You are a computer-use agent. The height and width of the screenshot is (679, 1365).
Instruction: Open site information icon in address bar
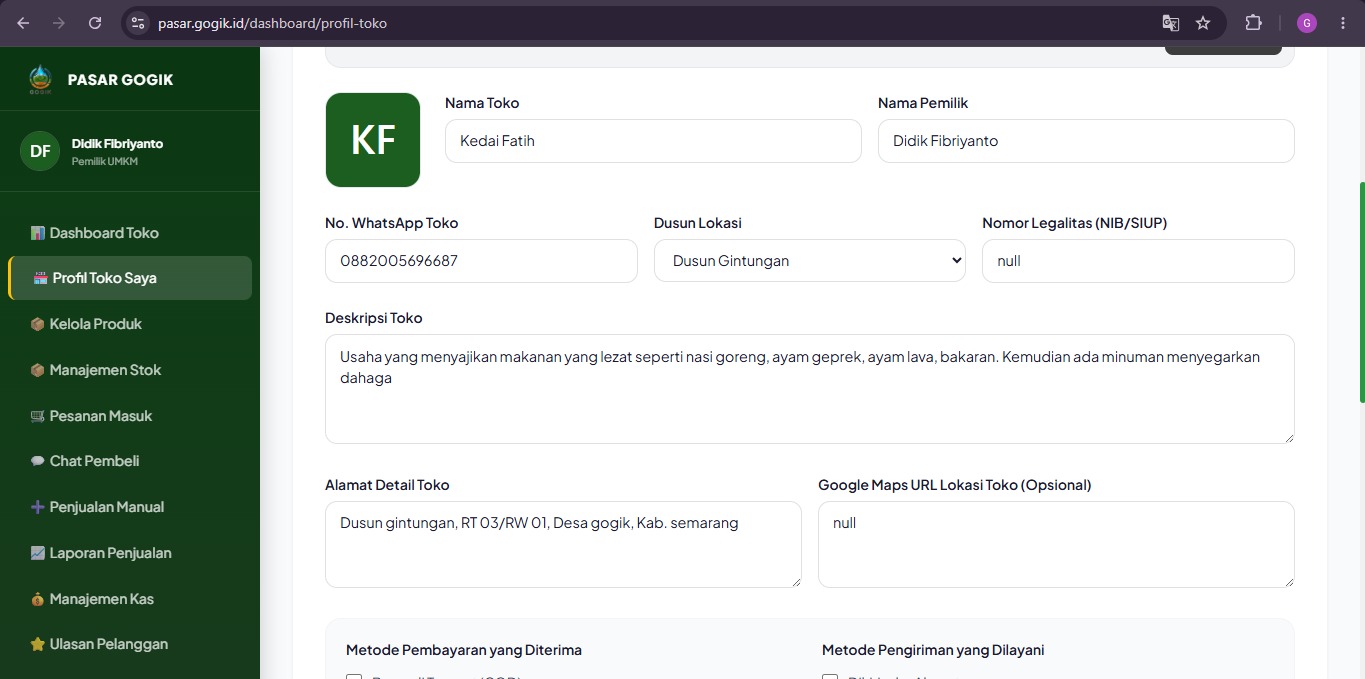click(139, 23)
